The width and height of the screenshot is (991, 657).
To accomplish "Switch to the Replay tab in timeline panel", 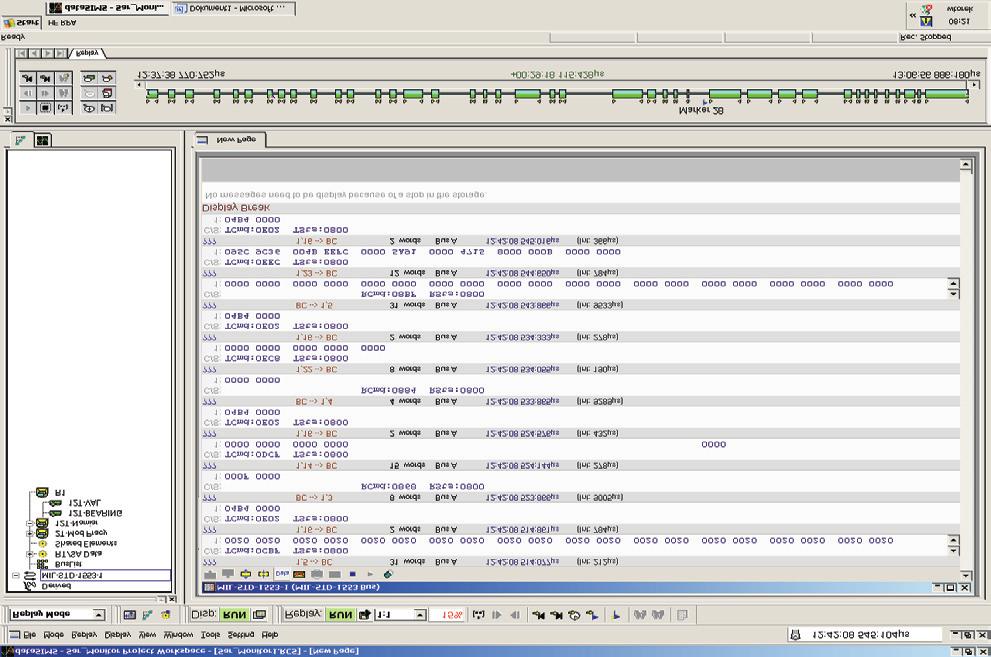I will point(87,53).
